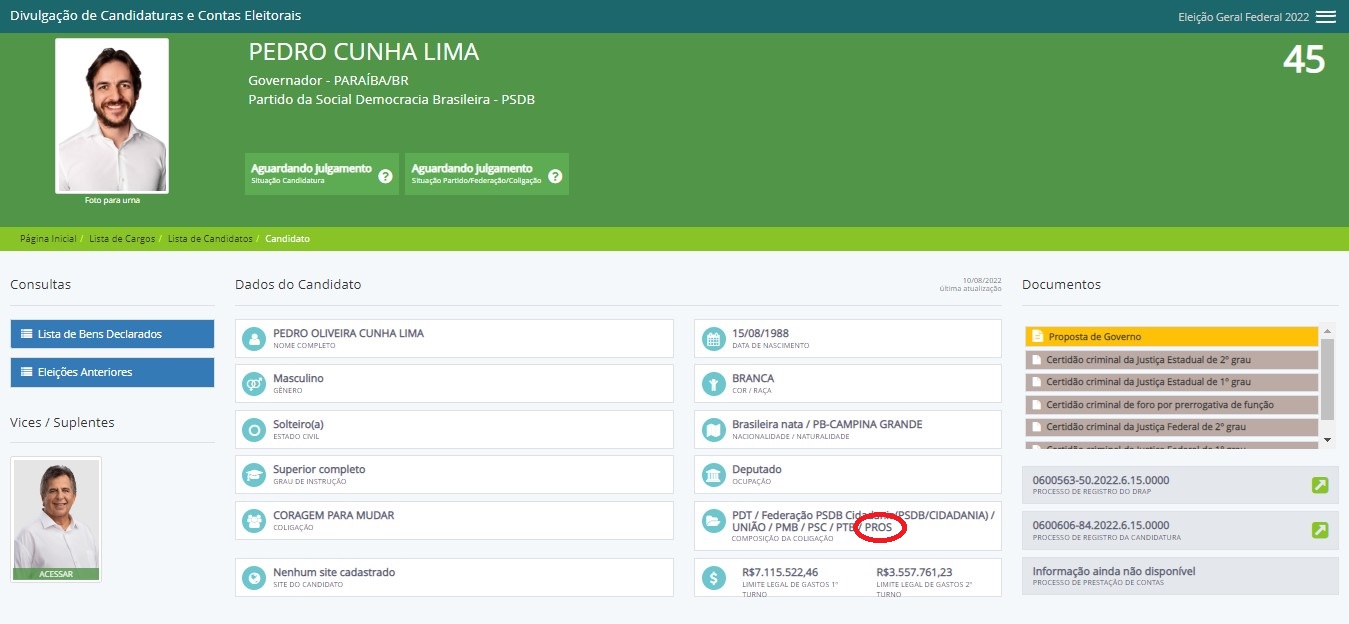Click Partido da Social Democracia Brasileira - PSDB

[x=392, y=99]
